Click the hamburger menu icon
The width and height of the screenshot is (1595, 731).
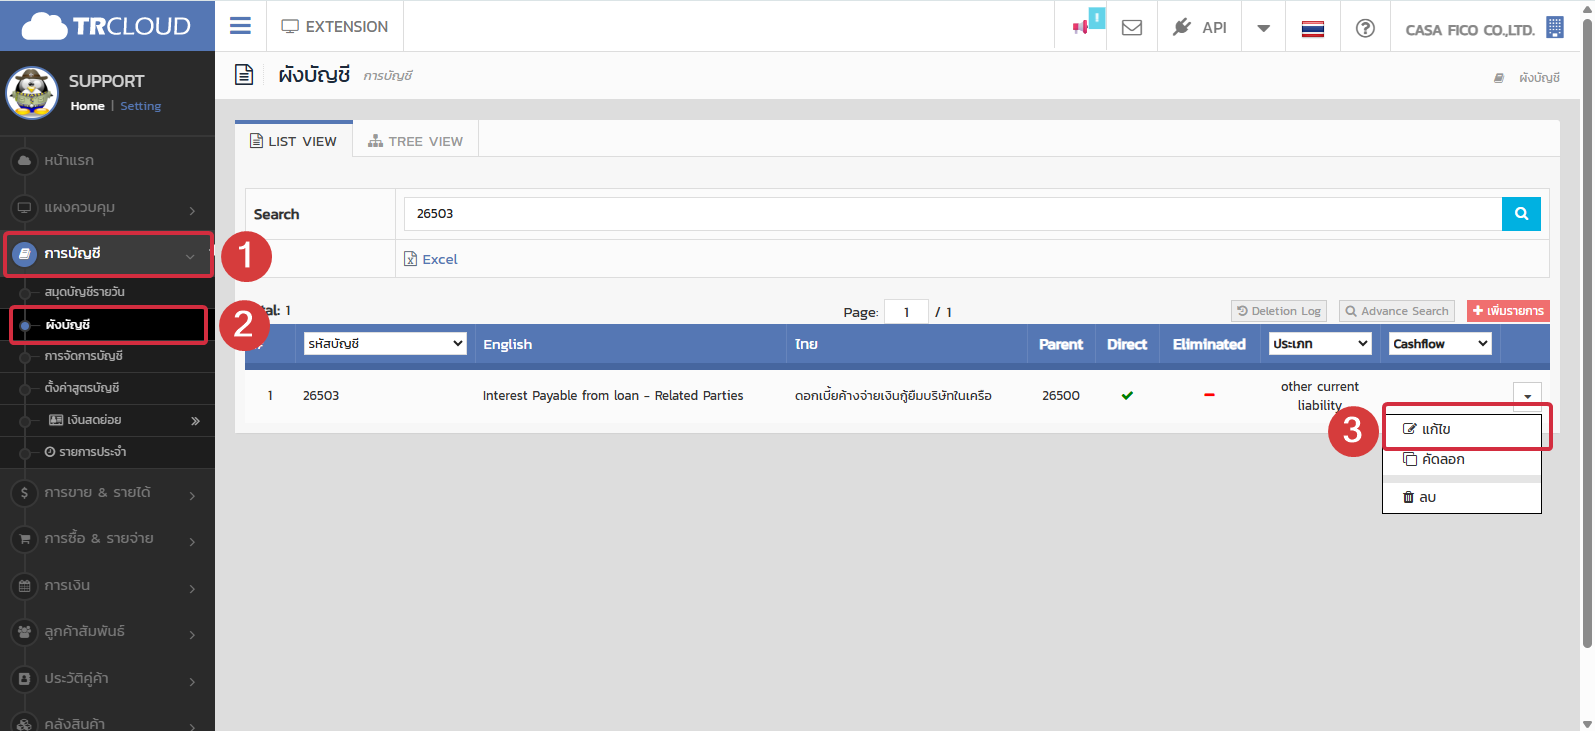240,26
